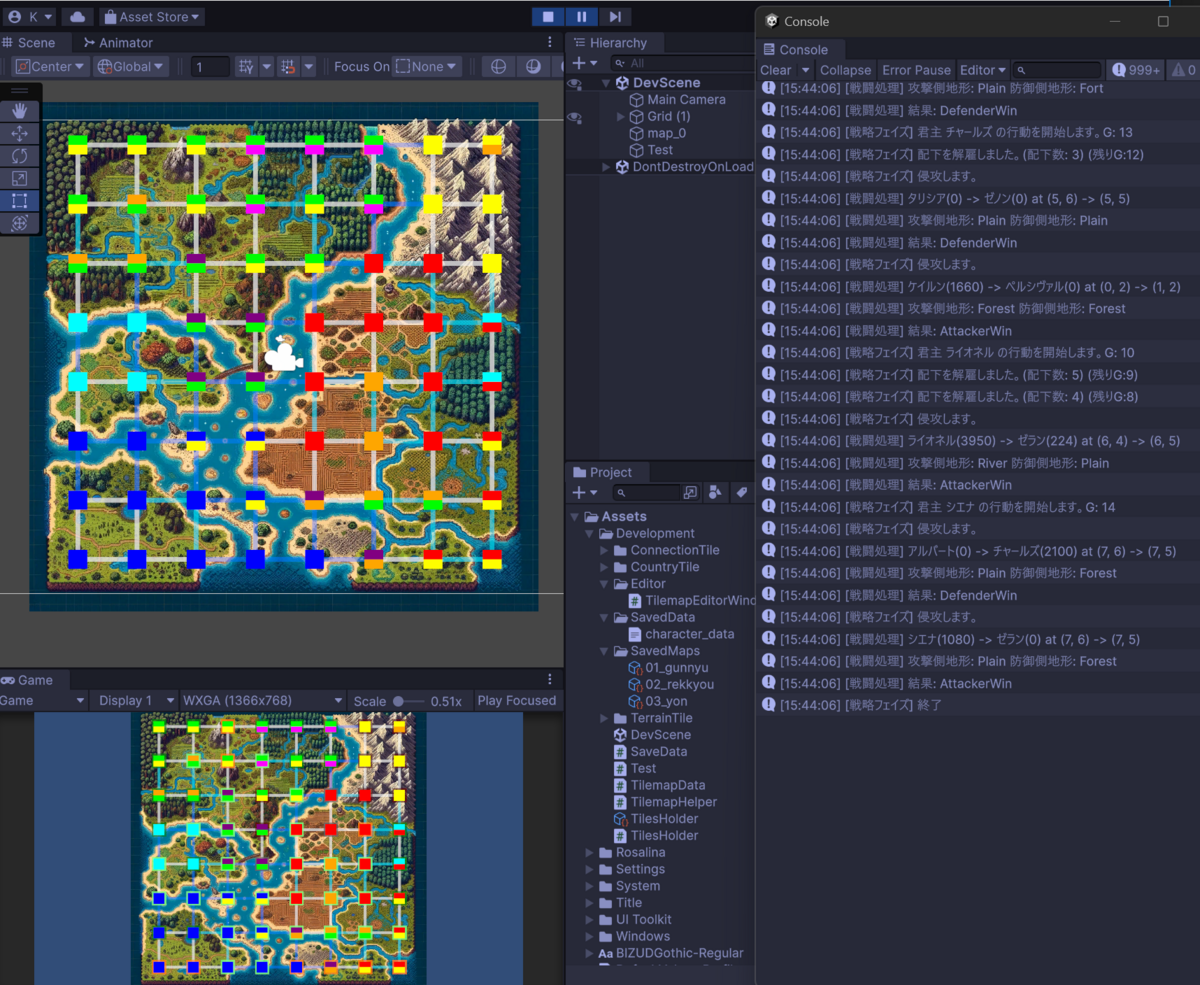
Task: Activate the Rotate tool
Action: [20, 156]
